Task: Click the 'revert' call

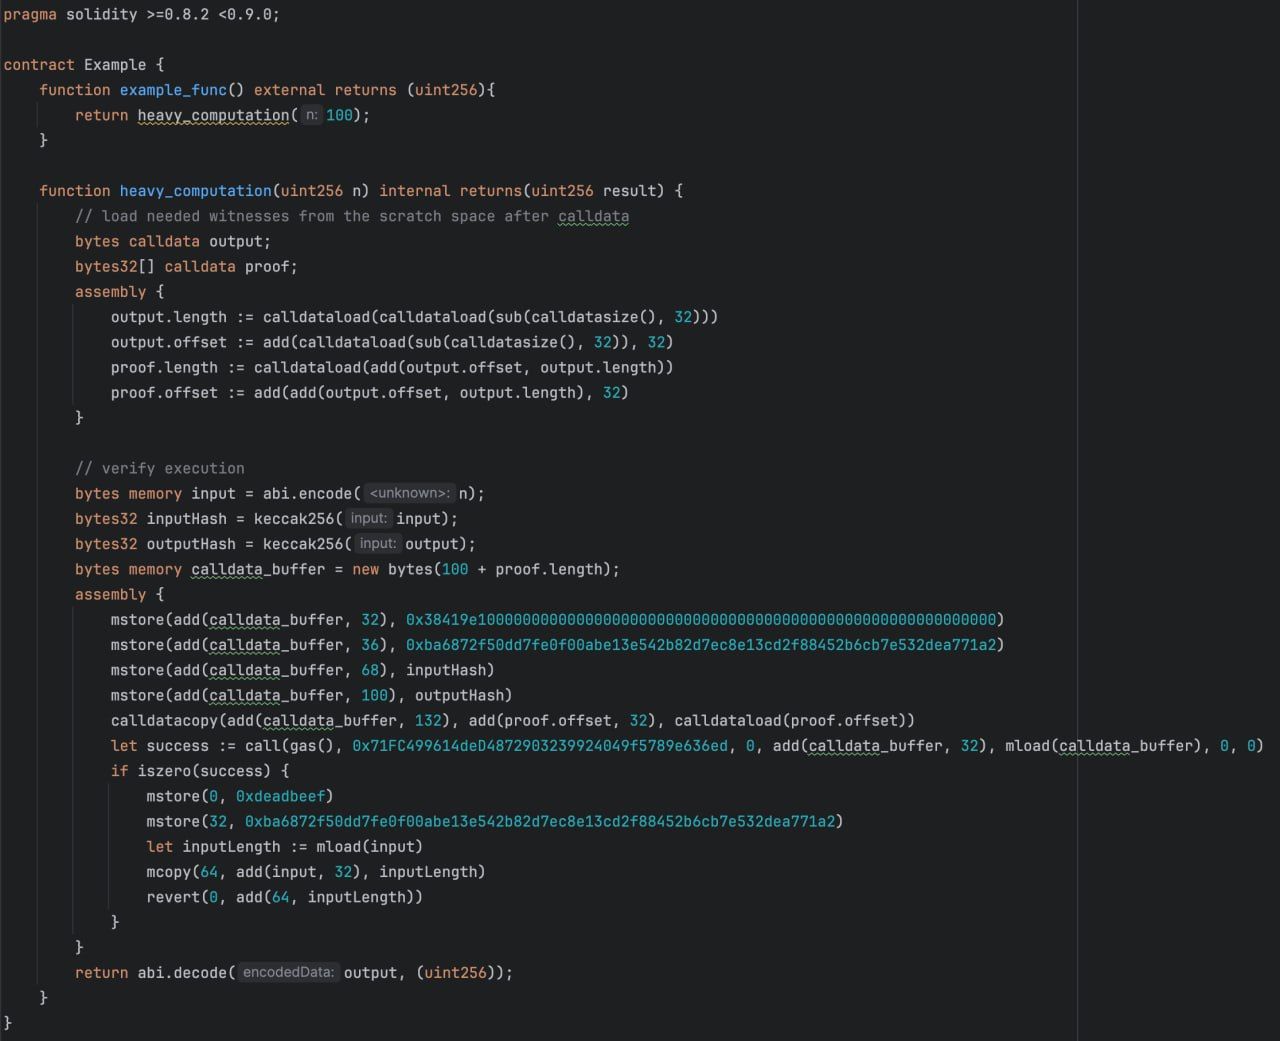Action: [173, 897]
